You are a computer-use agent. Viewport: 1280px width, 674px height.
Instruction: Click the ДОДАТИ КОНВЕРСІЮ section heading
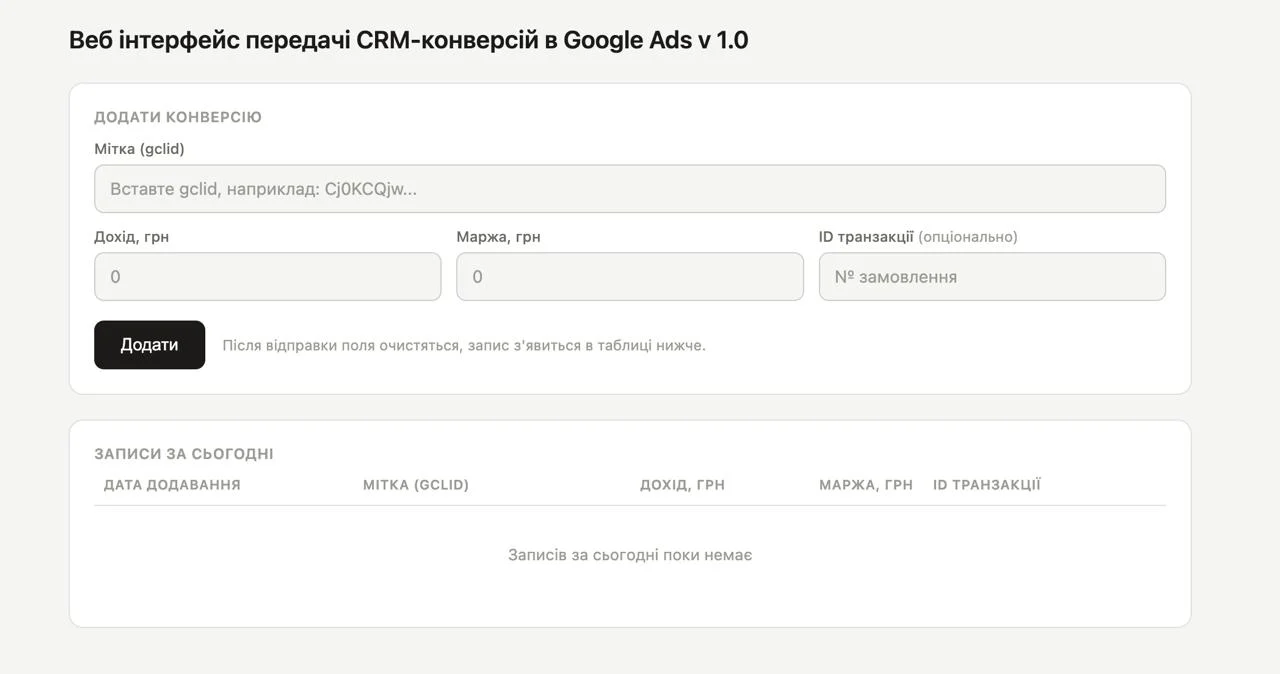click(178, 117)
